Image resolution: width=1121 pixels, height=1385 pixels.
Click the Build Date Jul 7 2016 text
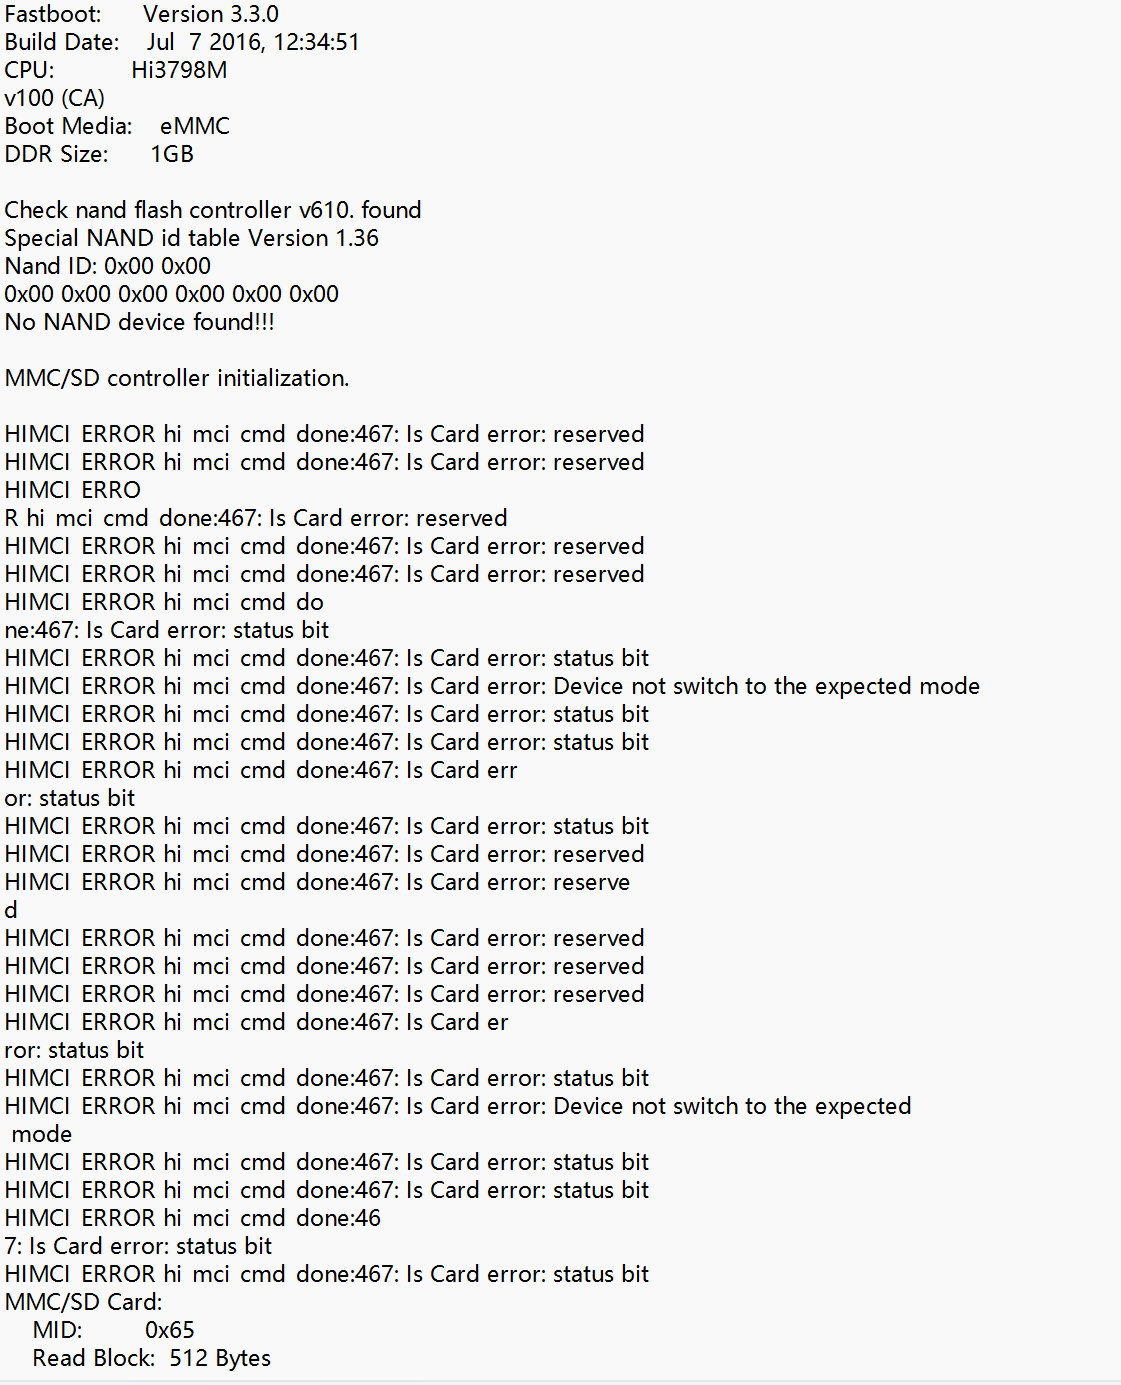click(181, 43)
